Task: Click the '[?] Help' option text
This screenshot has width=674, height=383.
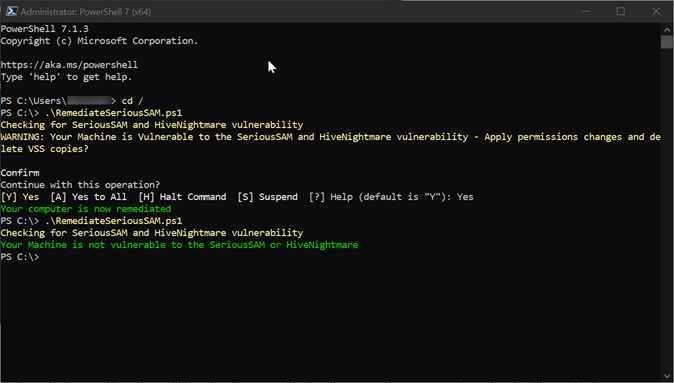Action: [331, 197]
